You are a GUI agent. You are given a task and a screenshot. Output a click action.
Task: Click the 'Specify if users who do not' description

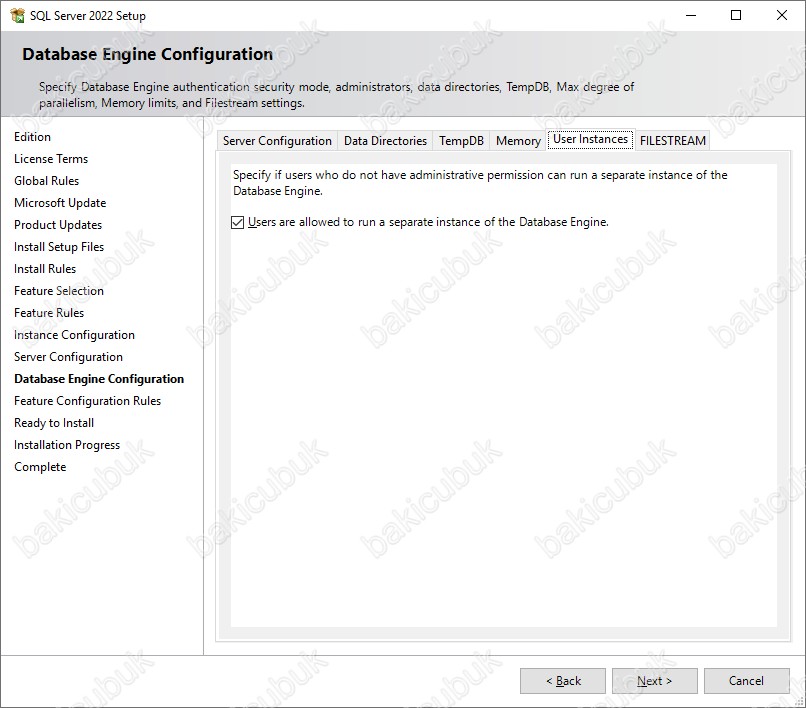click(480, 183)
